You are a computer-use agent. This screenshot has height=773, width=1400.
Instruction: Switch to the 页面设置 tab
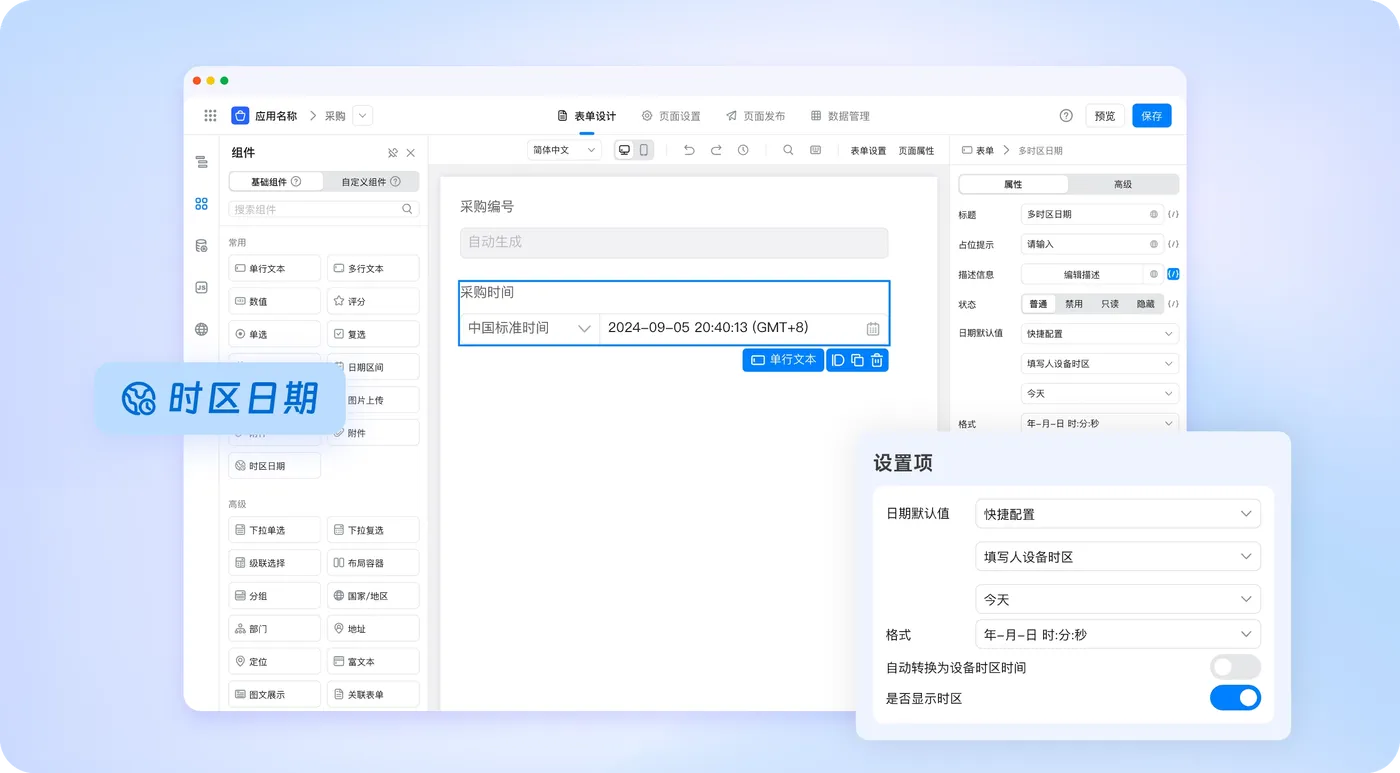671,116
